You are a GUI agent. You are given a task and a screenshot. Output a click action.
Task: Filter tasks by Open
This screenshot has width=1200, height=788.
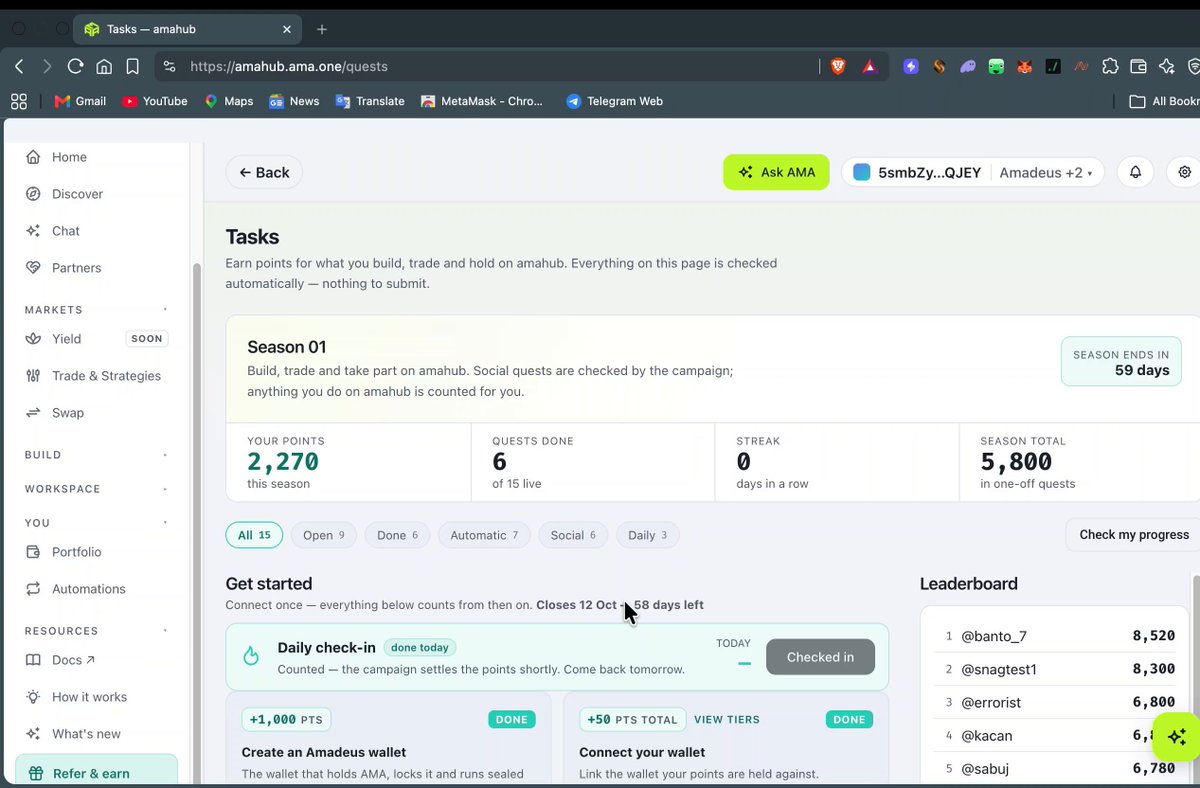[x=324, y=535]
